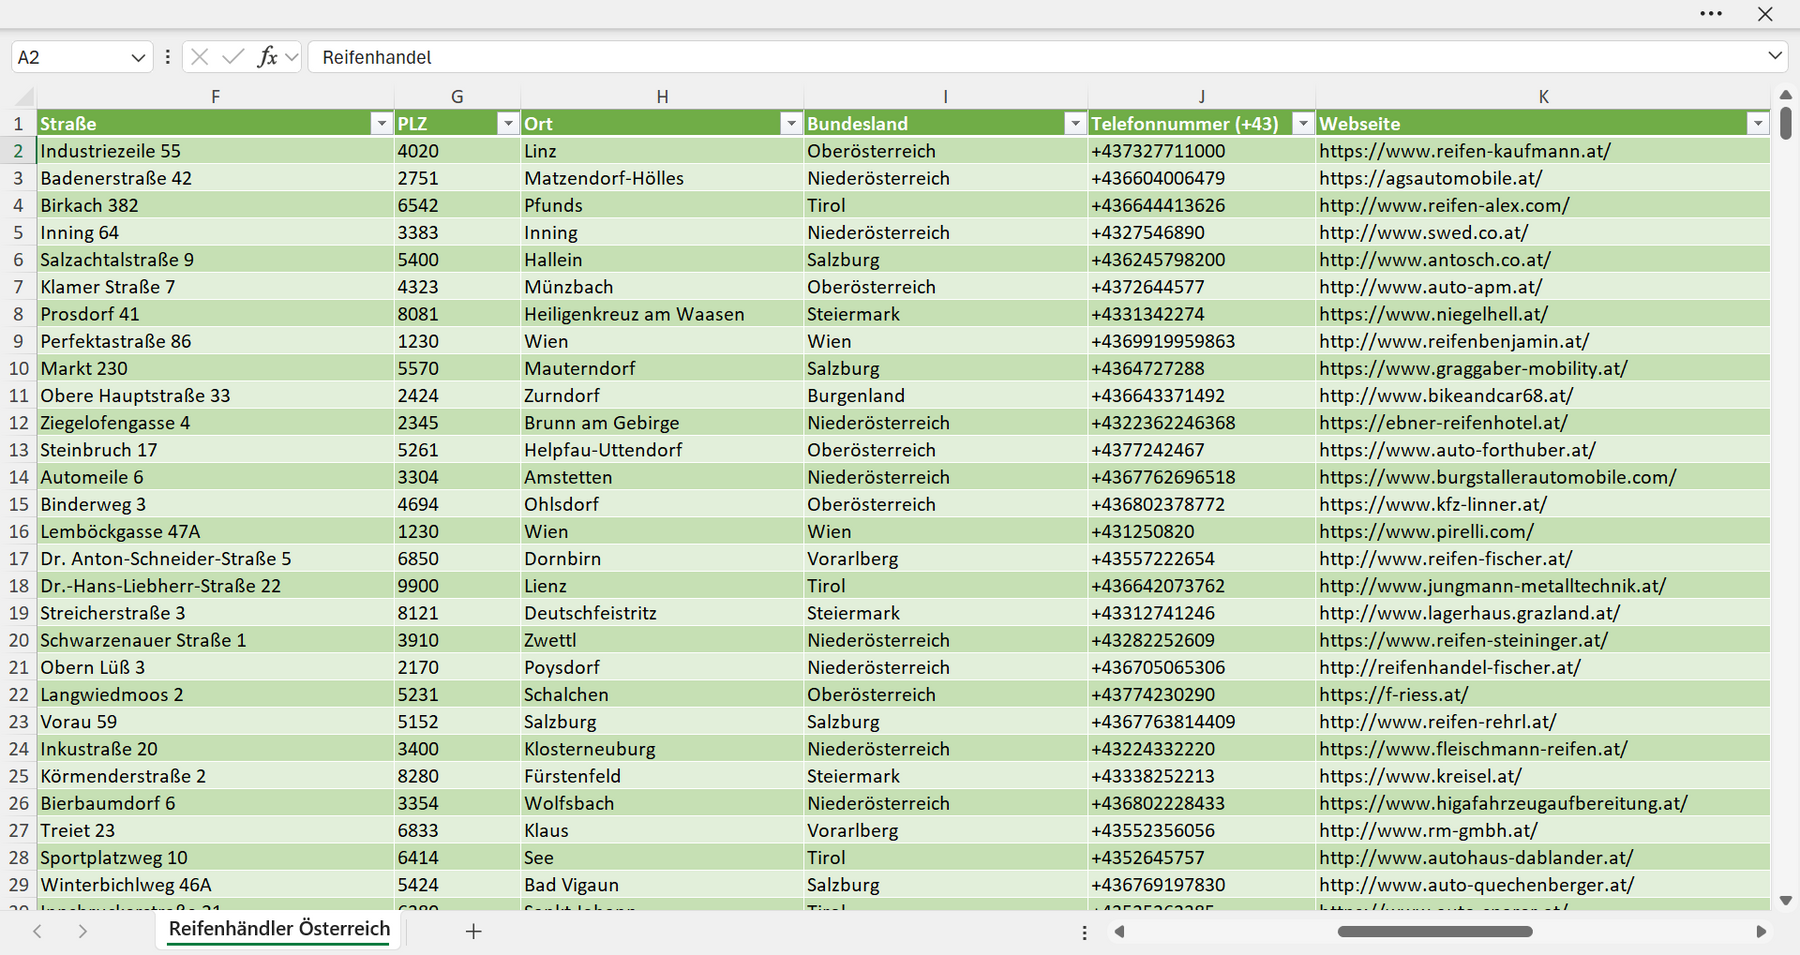The width and height of the screenshot is (1800, 955).
Task: Select column header J
Action: pos(1201,97)
